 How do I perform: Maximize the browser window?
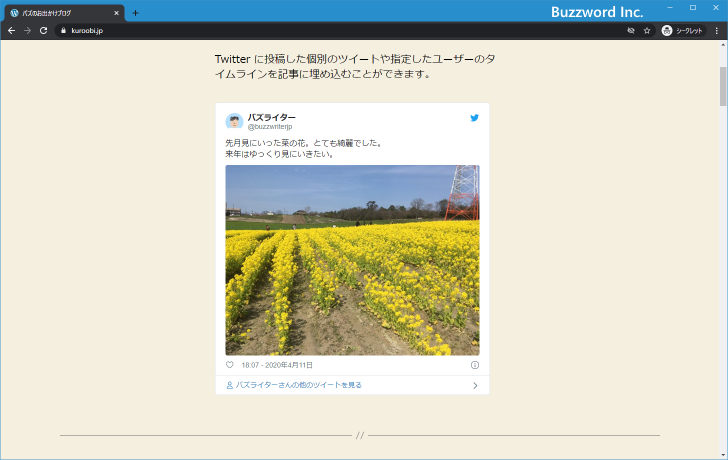[693, 8]
